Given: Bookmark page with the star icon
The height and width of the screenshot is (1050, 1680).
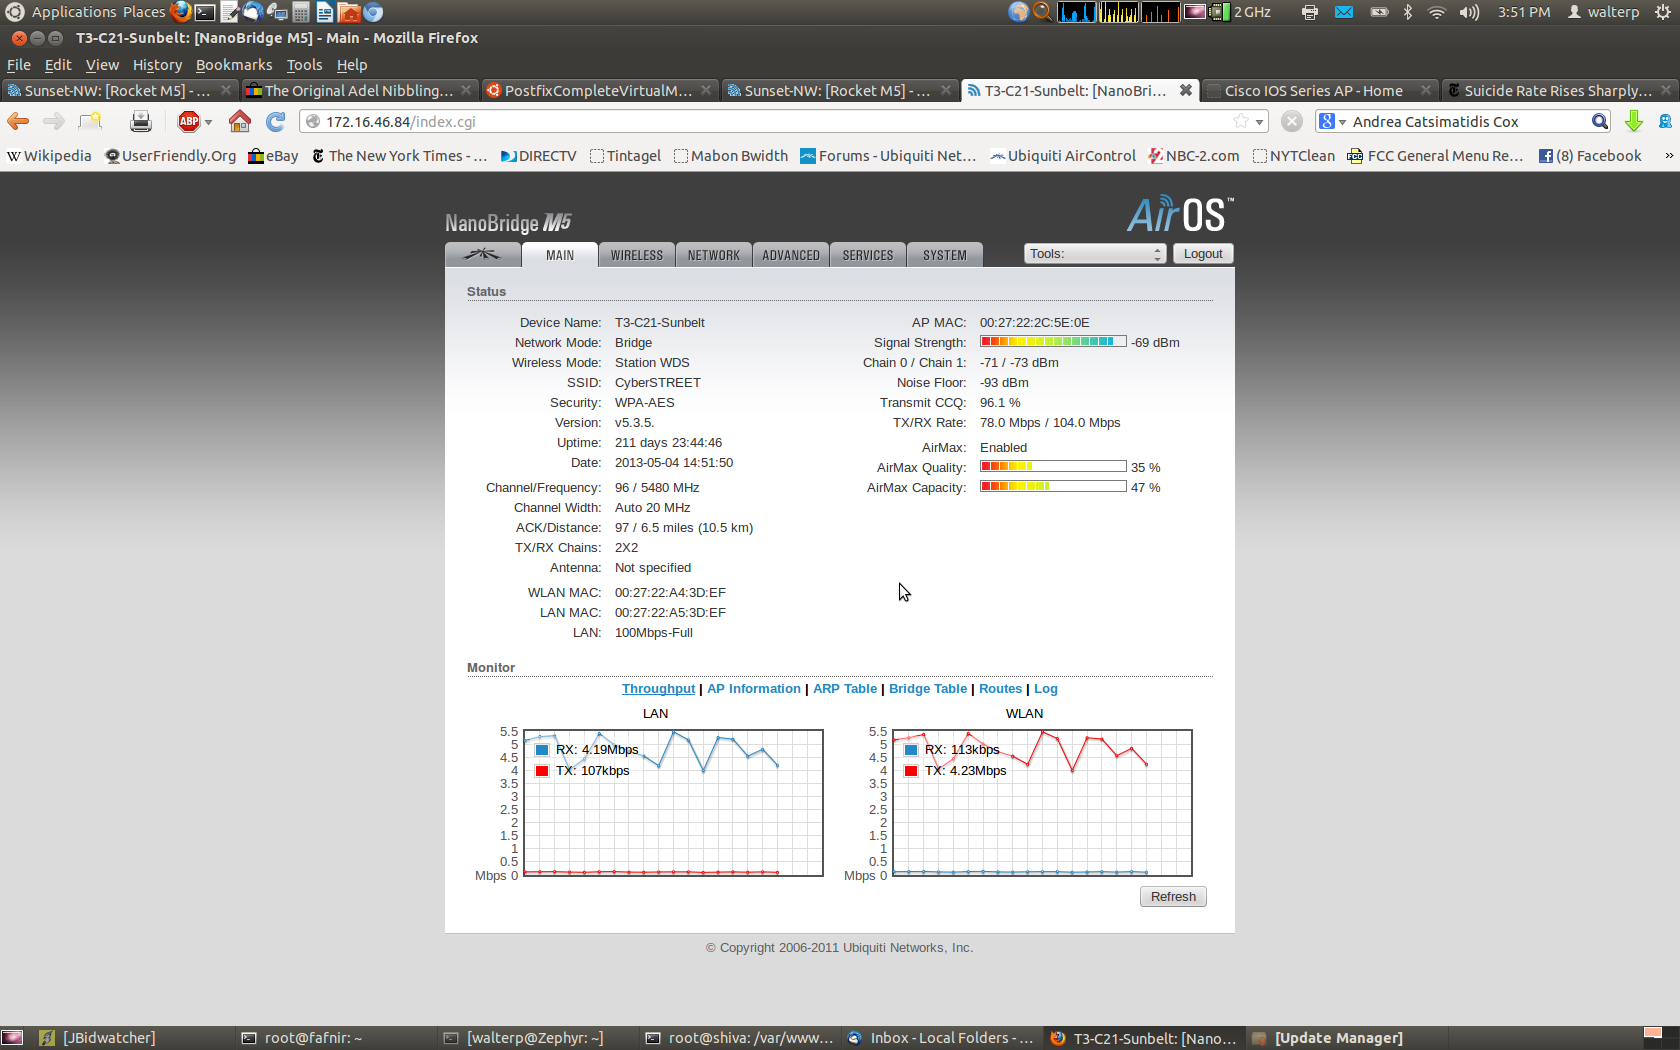Looking at the screenshot, I should pos(1241,122).
